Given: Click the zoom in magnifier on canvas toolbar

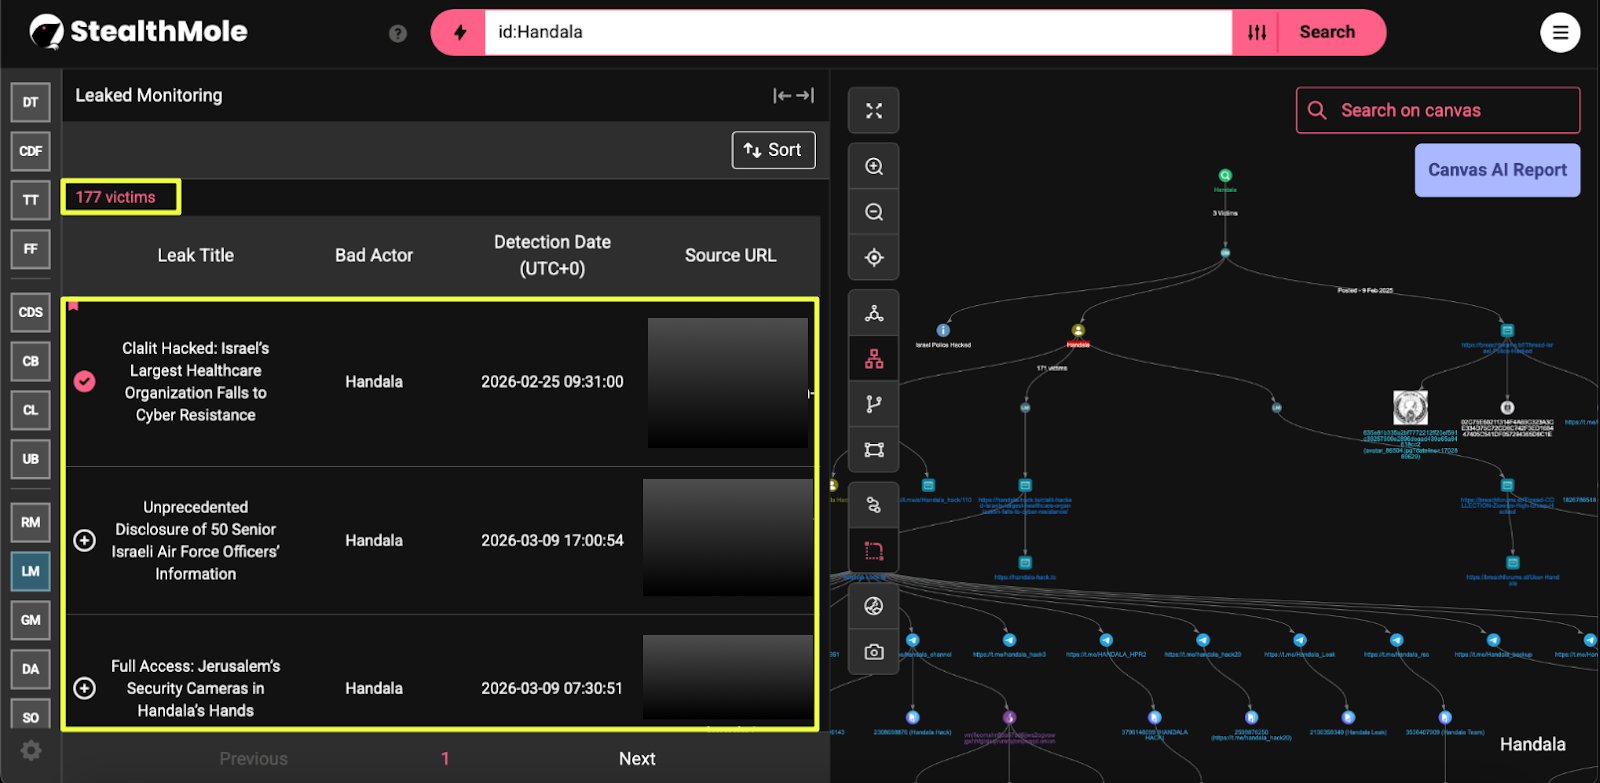Looking at the screenshot, I should 873,166.
